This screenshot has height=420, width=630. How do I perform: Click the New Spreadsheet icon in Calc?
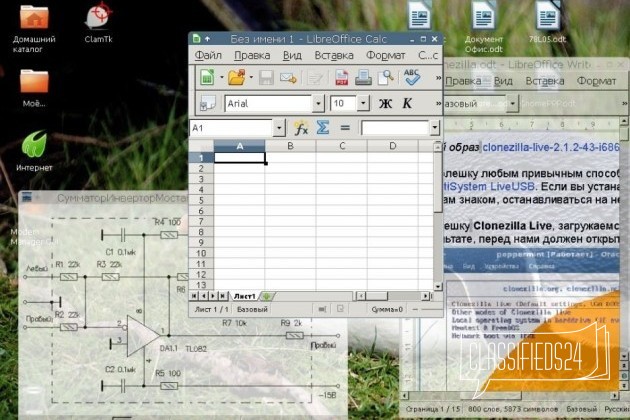[x=207, y=77]
